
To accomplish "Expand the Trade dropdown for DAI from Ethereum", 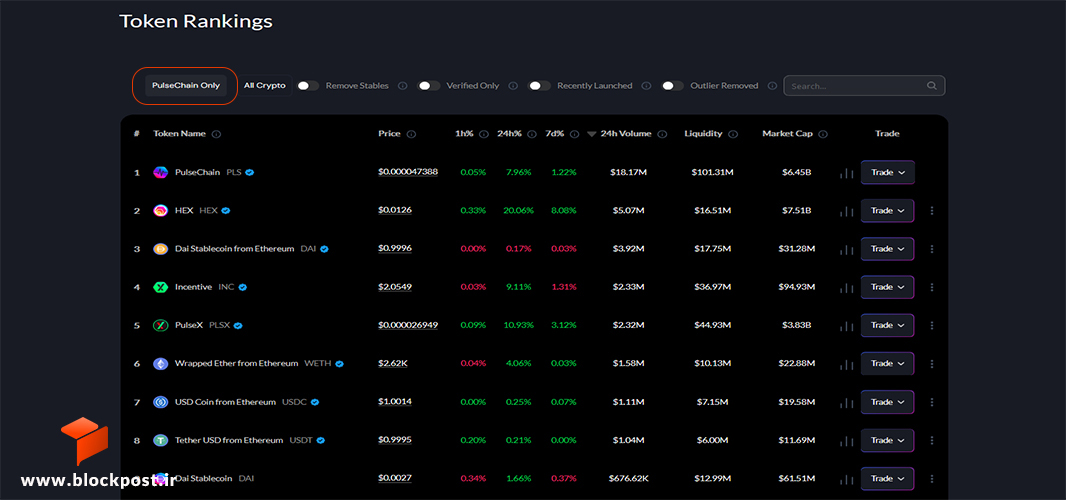I will point(888,249).
